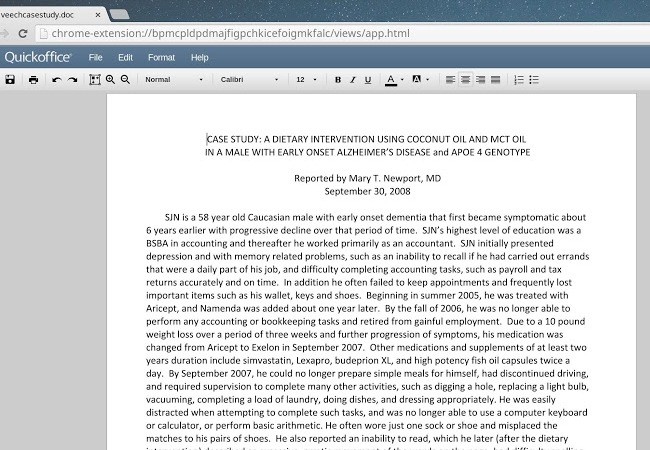650x450 pixels.
Task: Undo the last edit
Action: [x=57, y=80]
